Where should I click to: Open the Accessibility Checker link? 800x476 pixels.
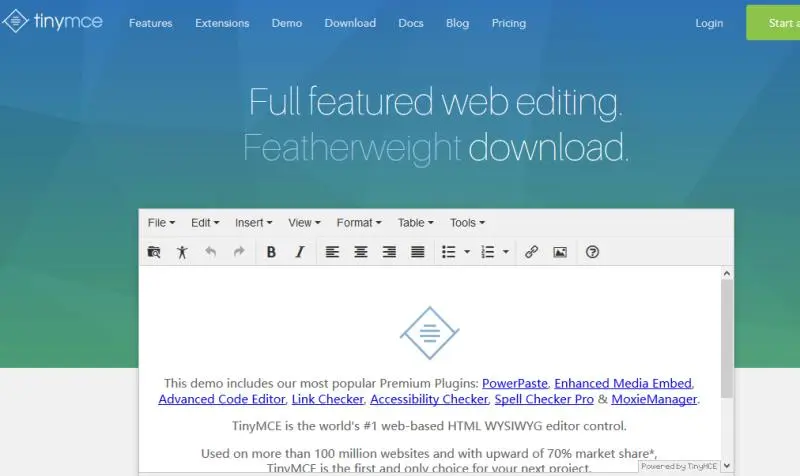(x=429, y=399)
